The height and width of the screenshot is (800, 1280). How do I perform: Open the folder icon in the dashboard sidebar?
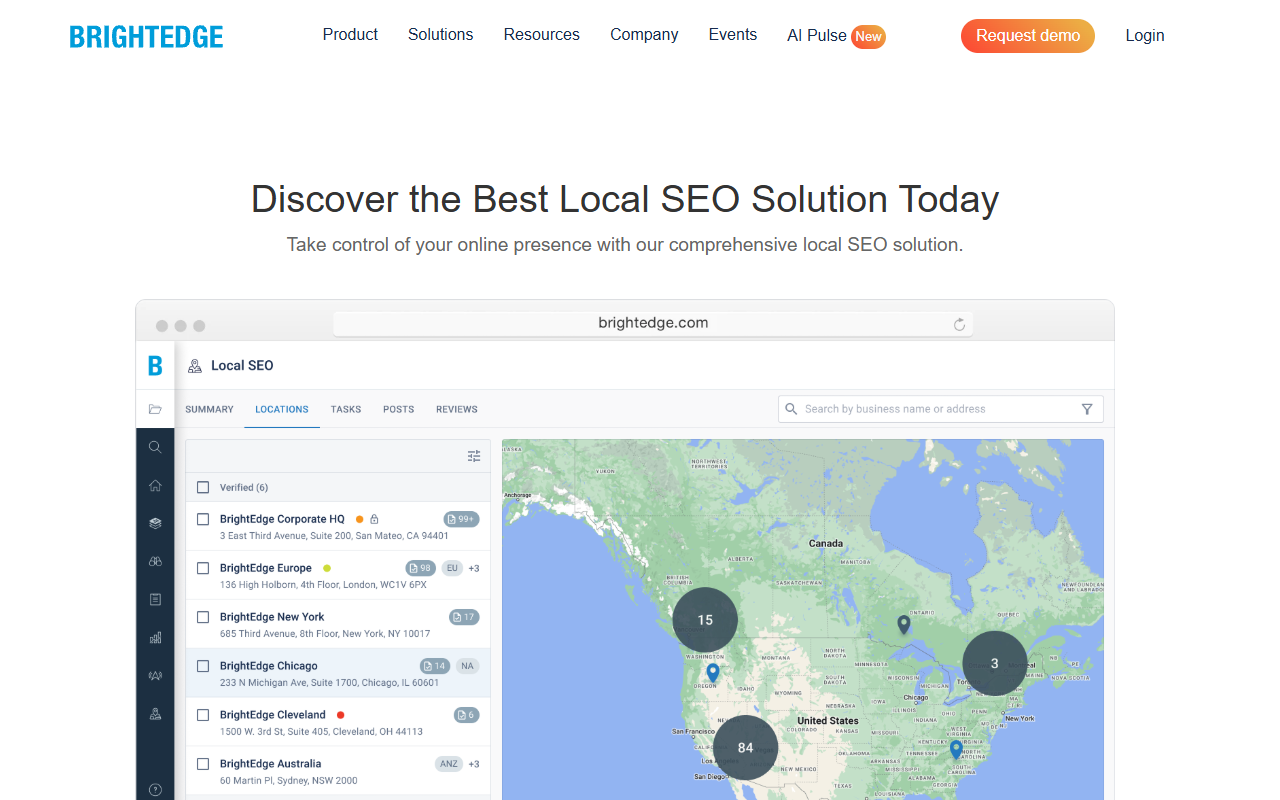pos(155,409)
